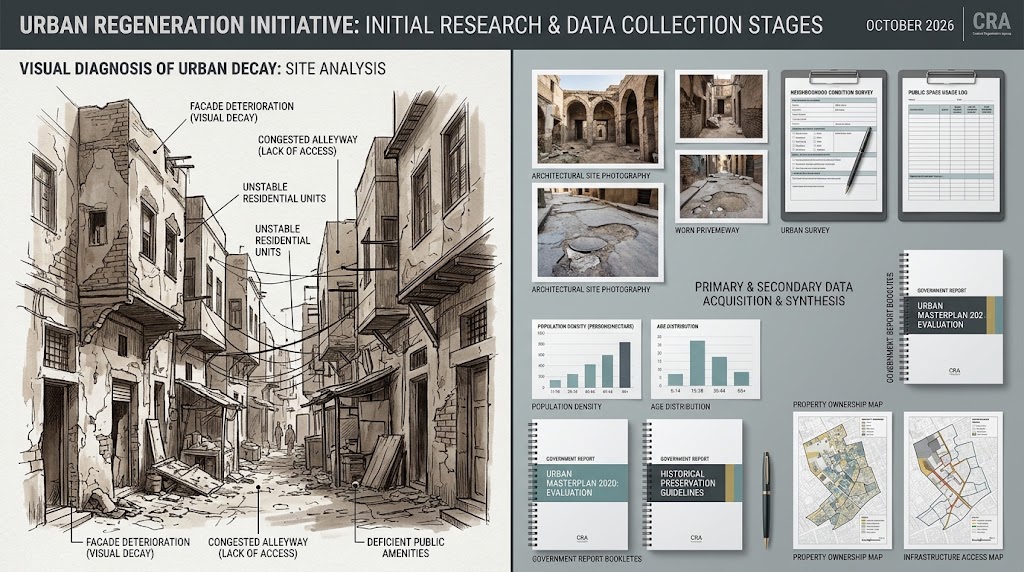
Task: Select the 'URBAN REGENERATION INITIATIVE' main title
Action: pos(189,25)
